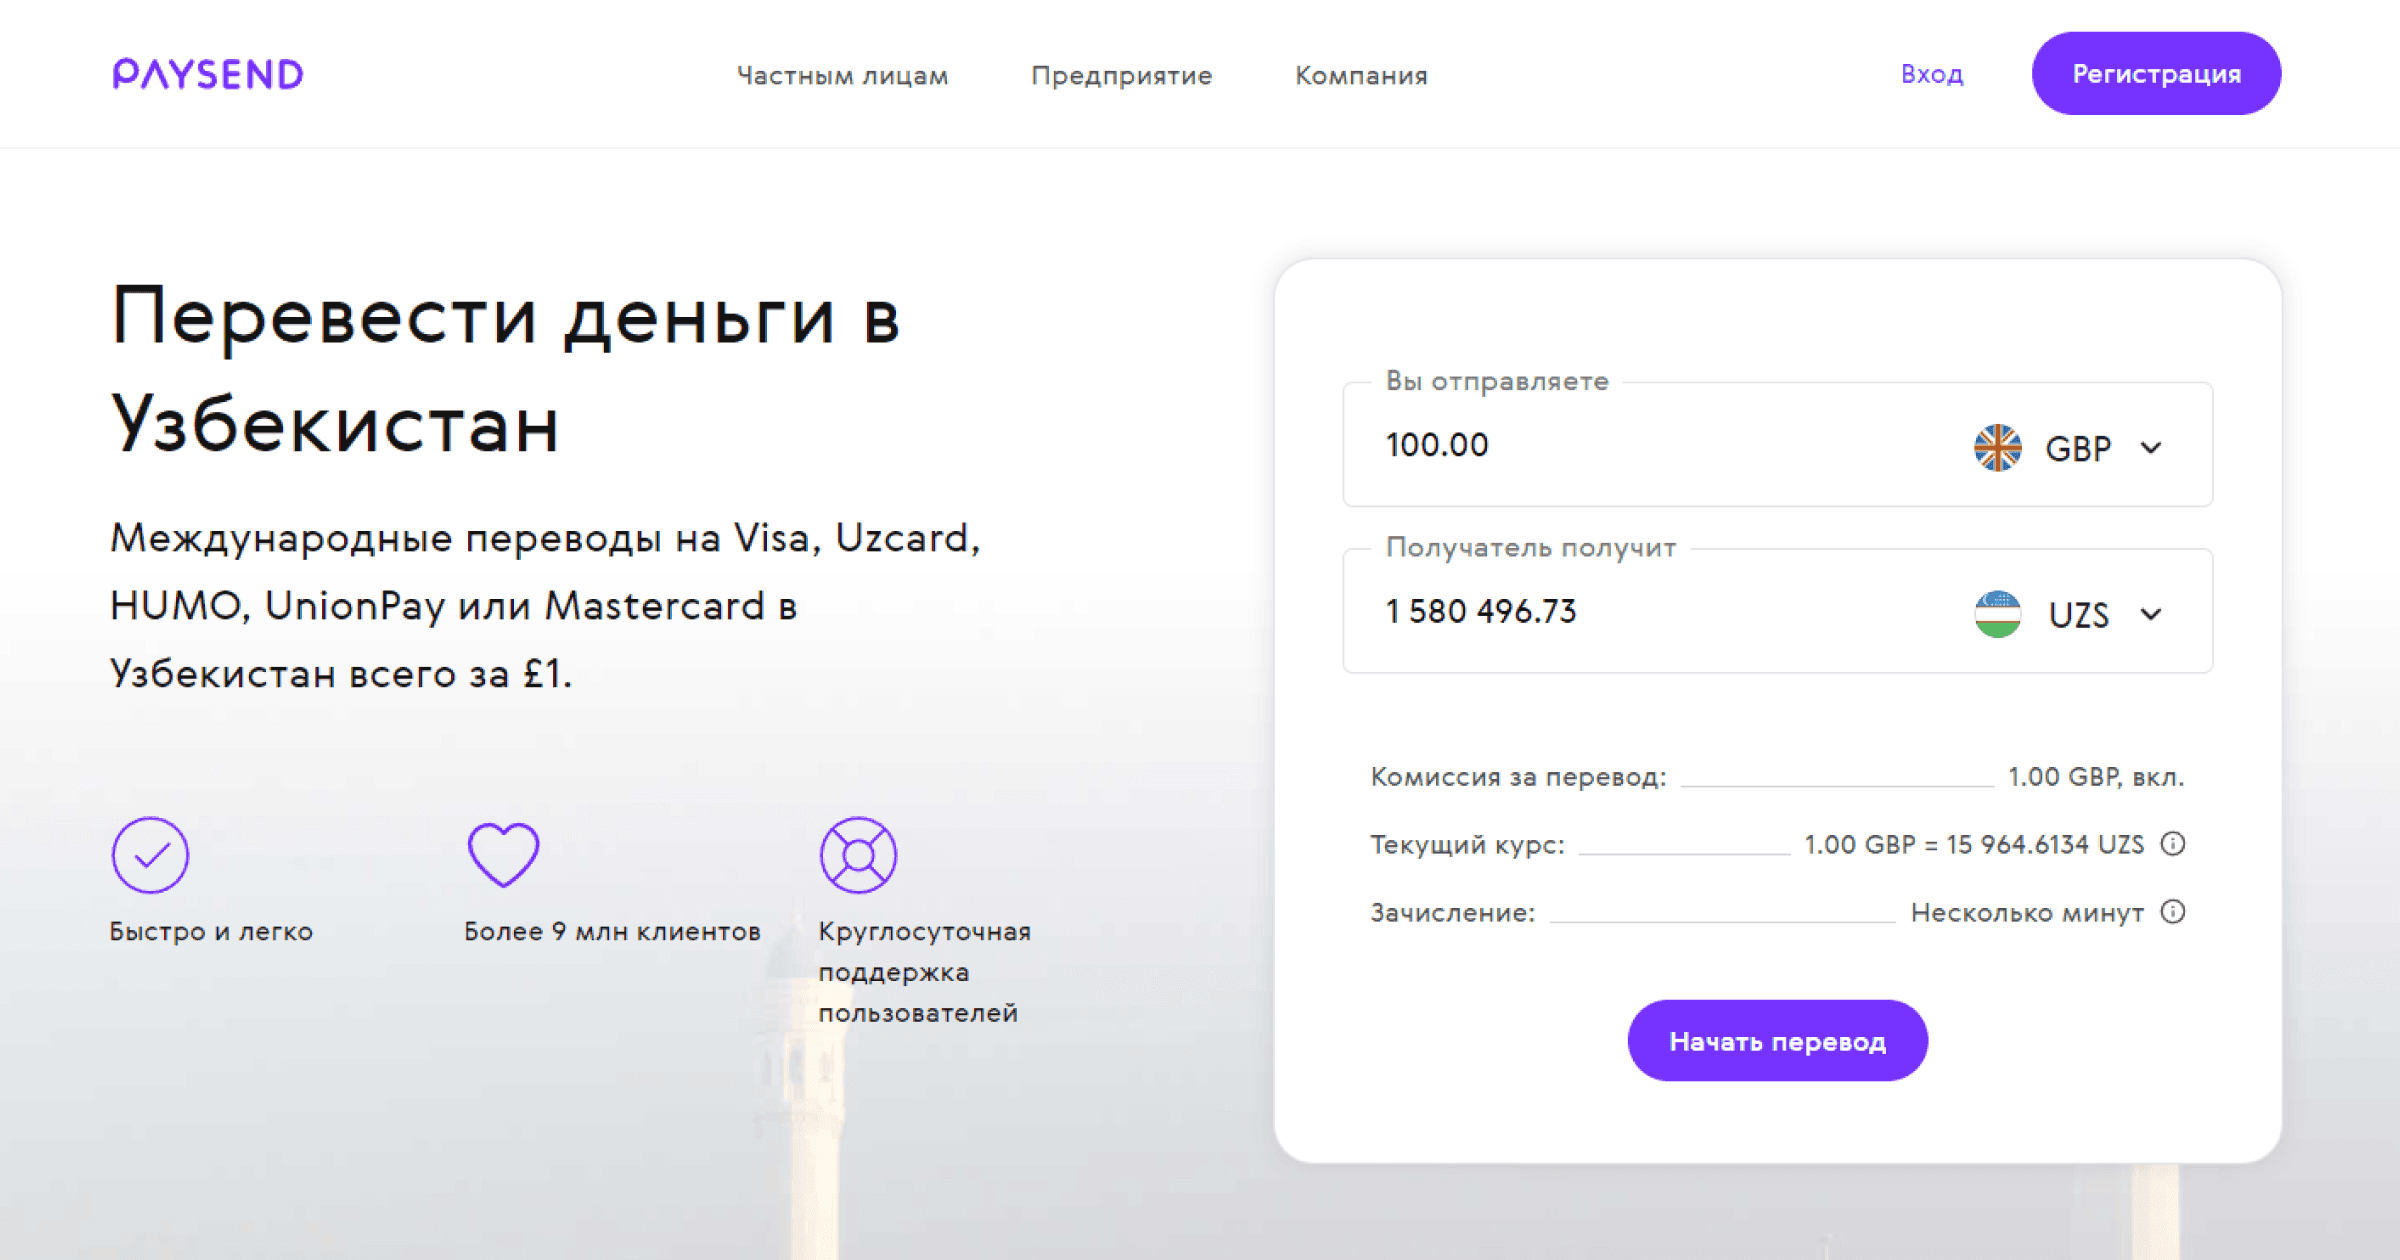Click the Вход login link

click(1932, 74)
